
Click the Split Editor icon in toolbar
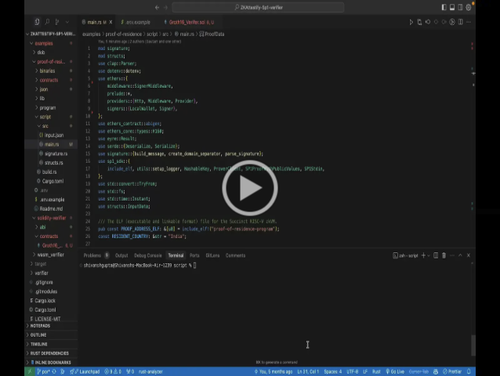point(460,22)
